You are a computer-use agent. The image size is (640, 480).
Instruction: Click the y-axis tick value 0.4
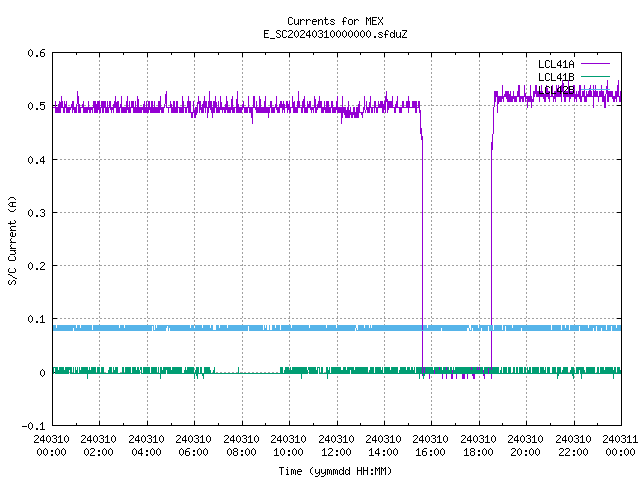coord(36,160)
